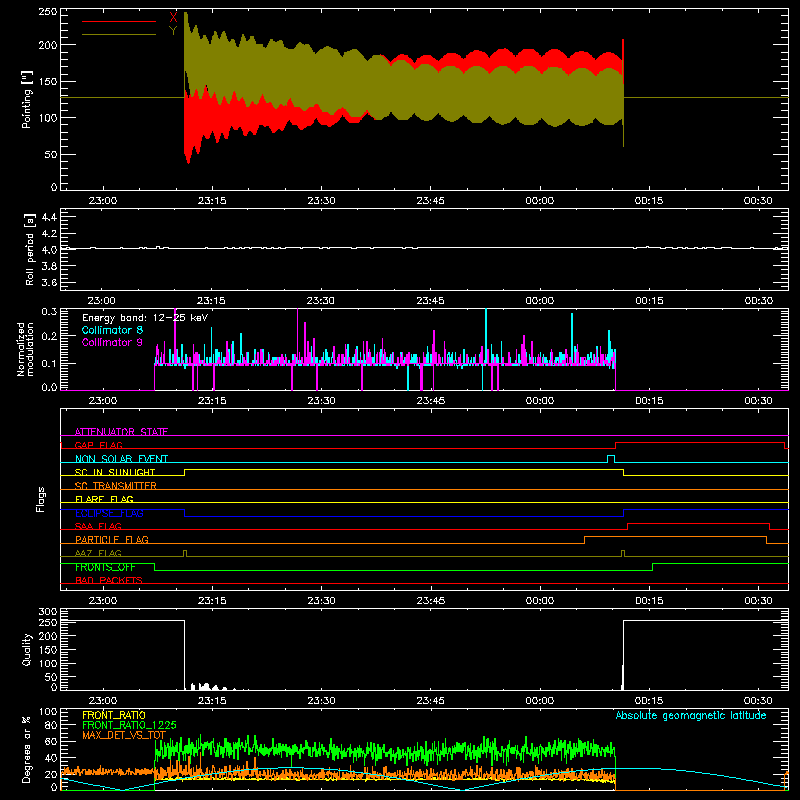This screenshot has height=800, width=800.
Task: Click the Flags axis title
Action: tap(40, 499)
